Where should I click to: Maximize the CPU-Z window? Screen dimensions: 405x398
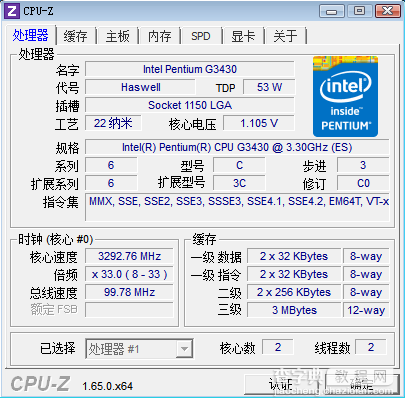[359, 11]
